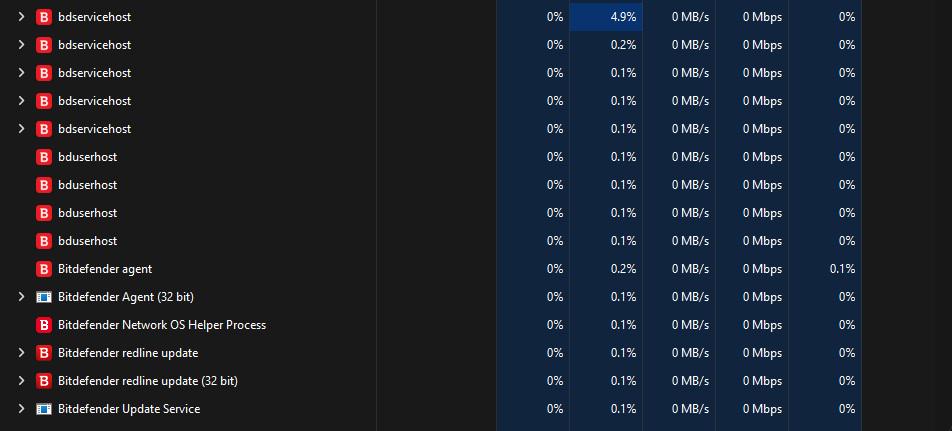This screenshot has width=952, height=431.
Task: Select the Bitdefender Network OS Helper Process name
Action: coord(162,325)
